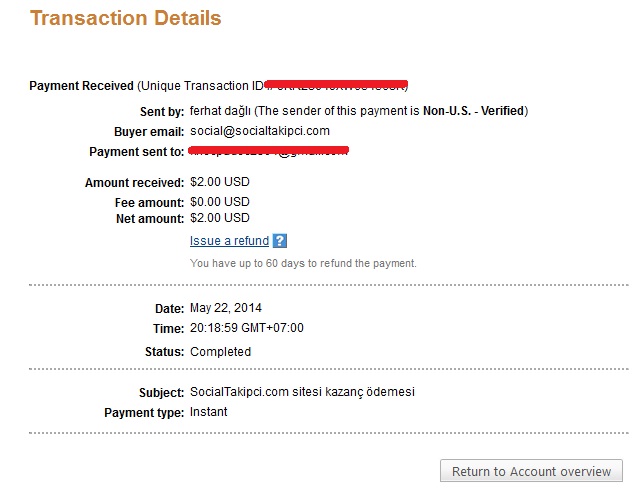Select the time 20:18:59 GMT+07:00
Viewport: 639px width, 489px height.
[246, 328]
